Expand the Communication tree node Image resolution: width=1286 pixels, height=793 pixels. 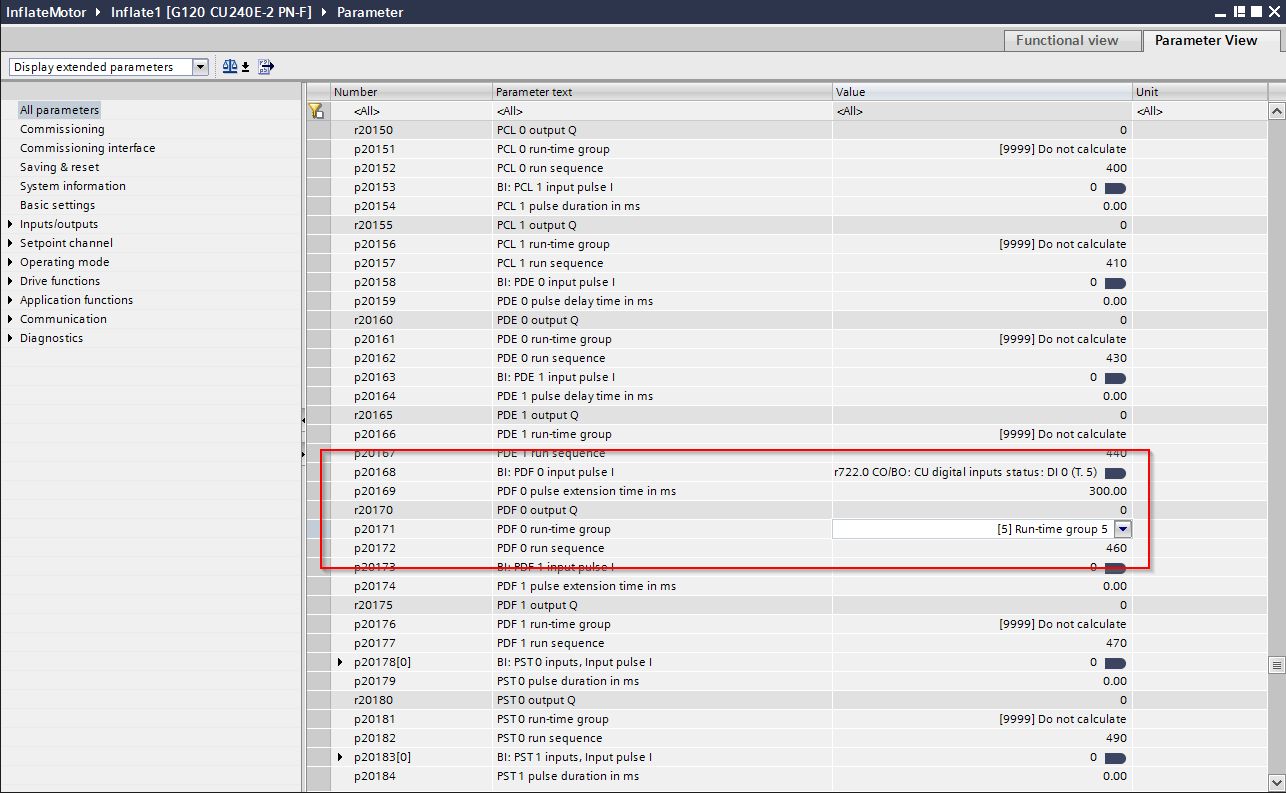pos(10,319)
